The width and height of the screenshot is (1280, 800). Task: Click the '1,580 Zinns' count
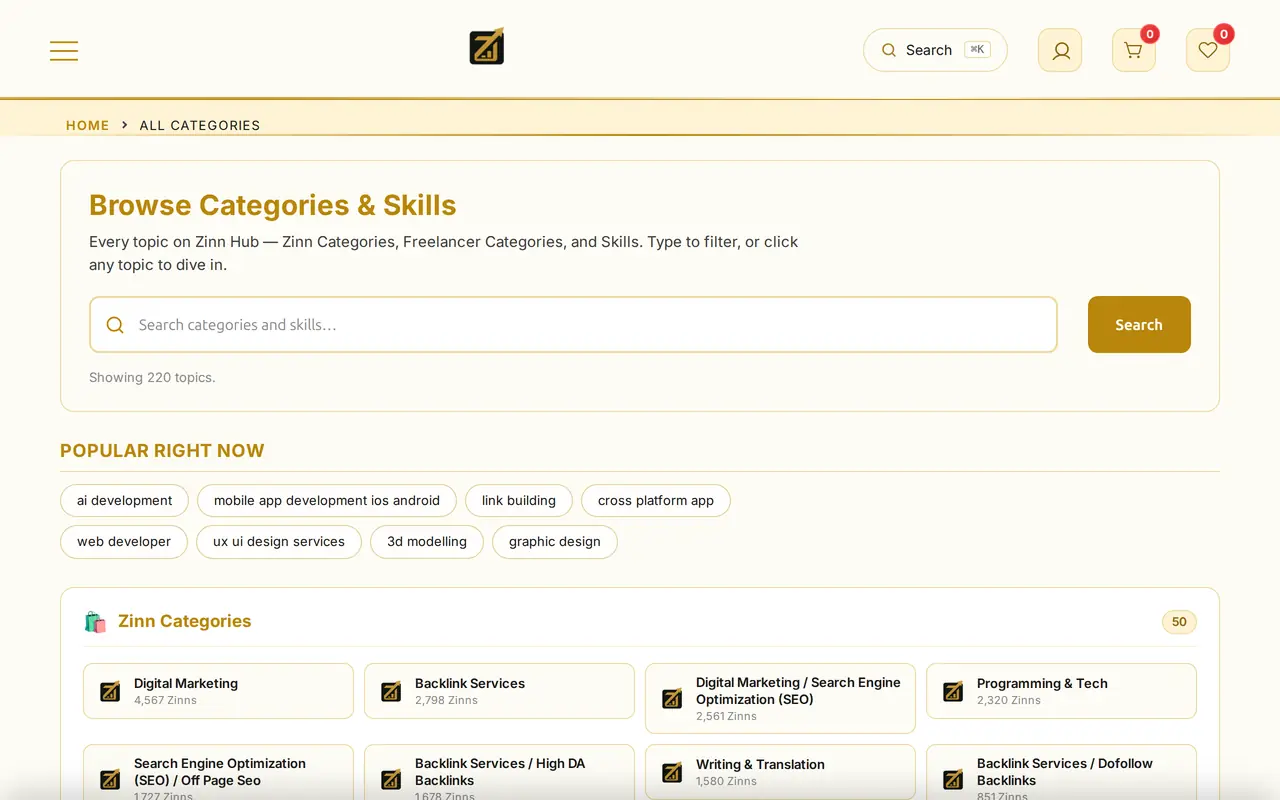tap(726, 781)
